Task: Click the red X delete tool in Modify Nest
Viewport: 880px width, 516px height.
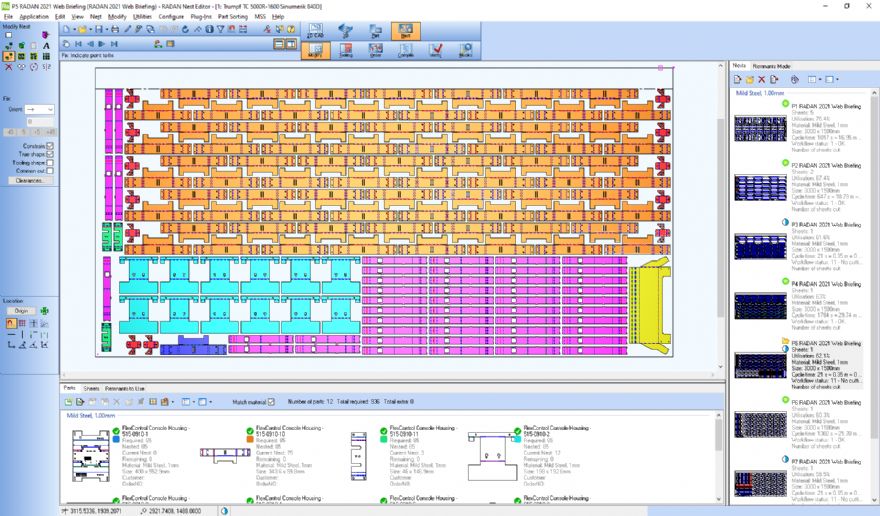Action: 8,67
